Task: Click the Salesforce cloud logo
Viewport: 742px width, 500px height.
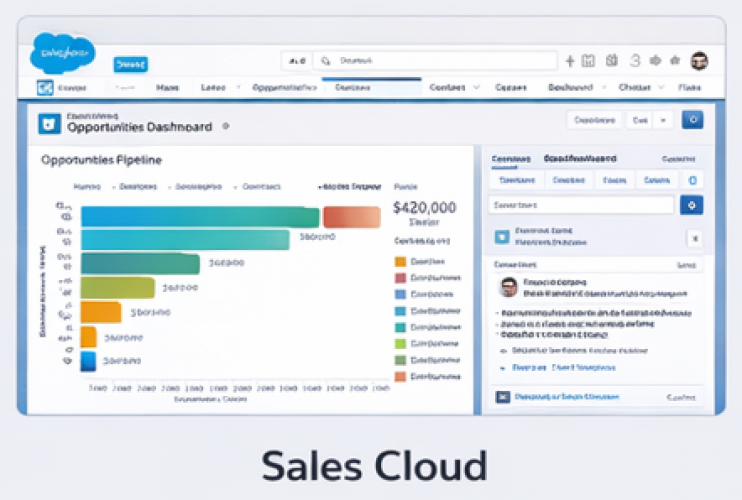Action: click(62, 53)
